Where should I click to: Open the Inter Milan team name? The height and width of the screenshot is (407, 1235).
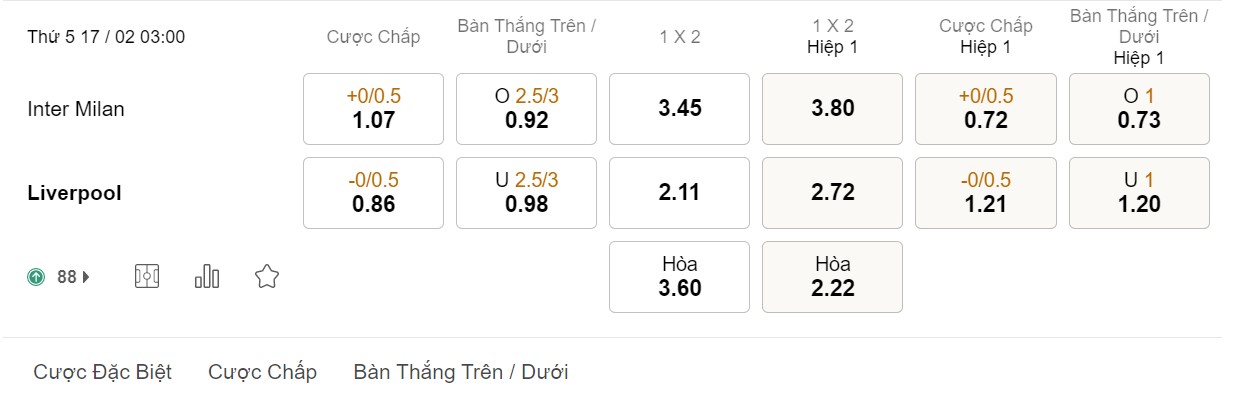[x=76, y=109]
